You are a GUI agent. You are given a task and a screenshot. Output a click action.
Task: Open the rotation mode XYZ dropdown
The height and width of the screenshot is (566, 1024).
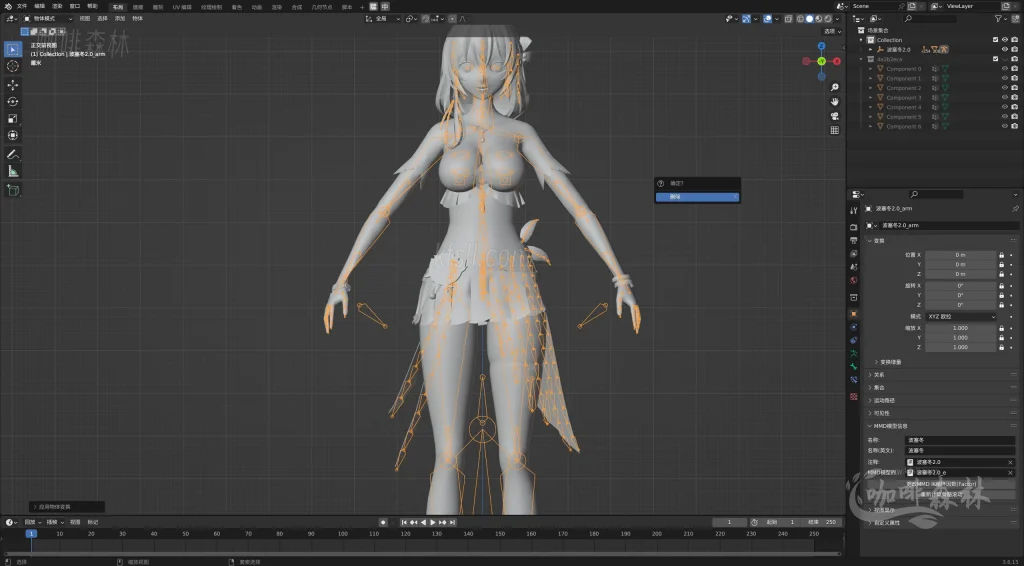pyautogui.click(x=961, y=317)
